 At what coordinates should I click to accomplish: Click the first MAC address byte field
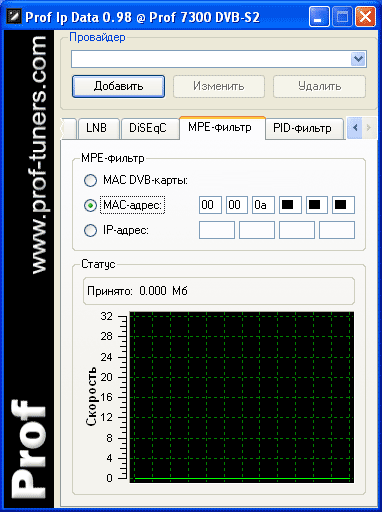tap(210, 205)
